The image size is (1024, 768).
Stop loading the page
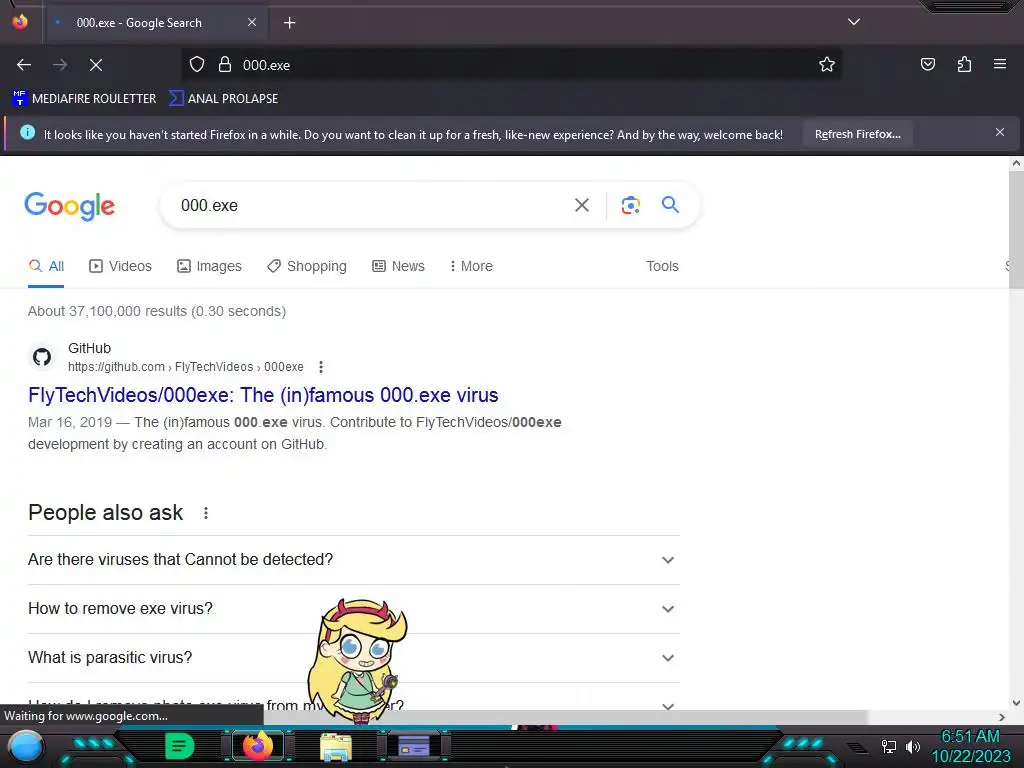(x=95, y=65)
